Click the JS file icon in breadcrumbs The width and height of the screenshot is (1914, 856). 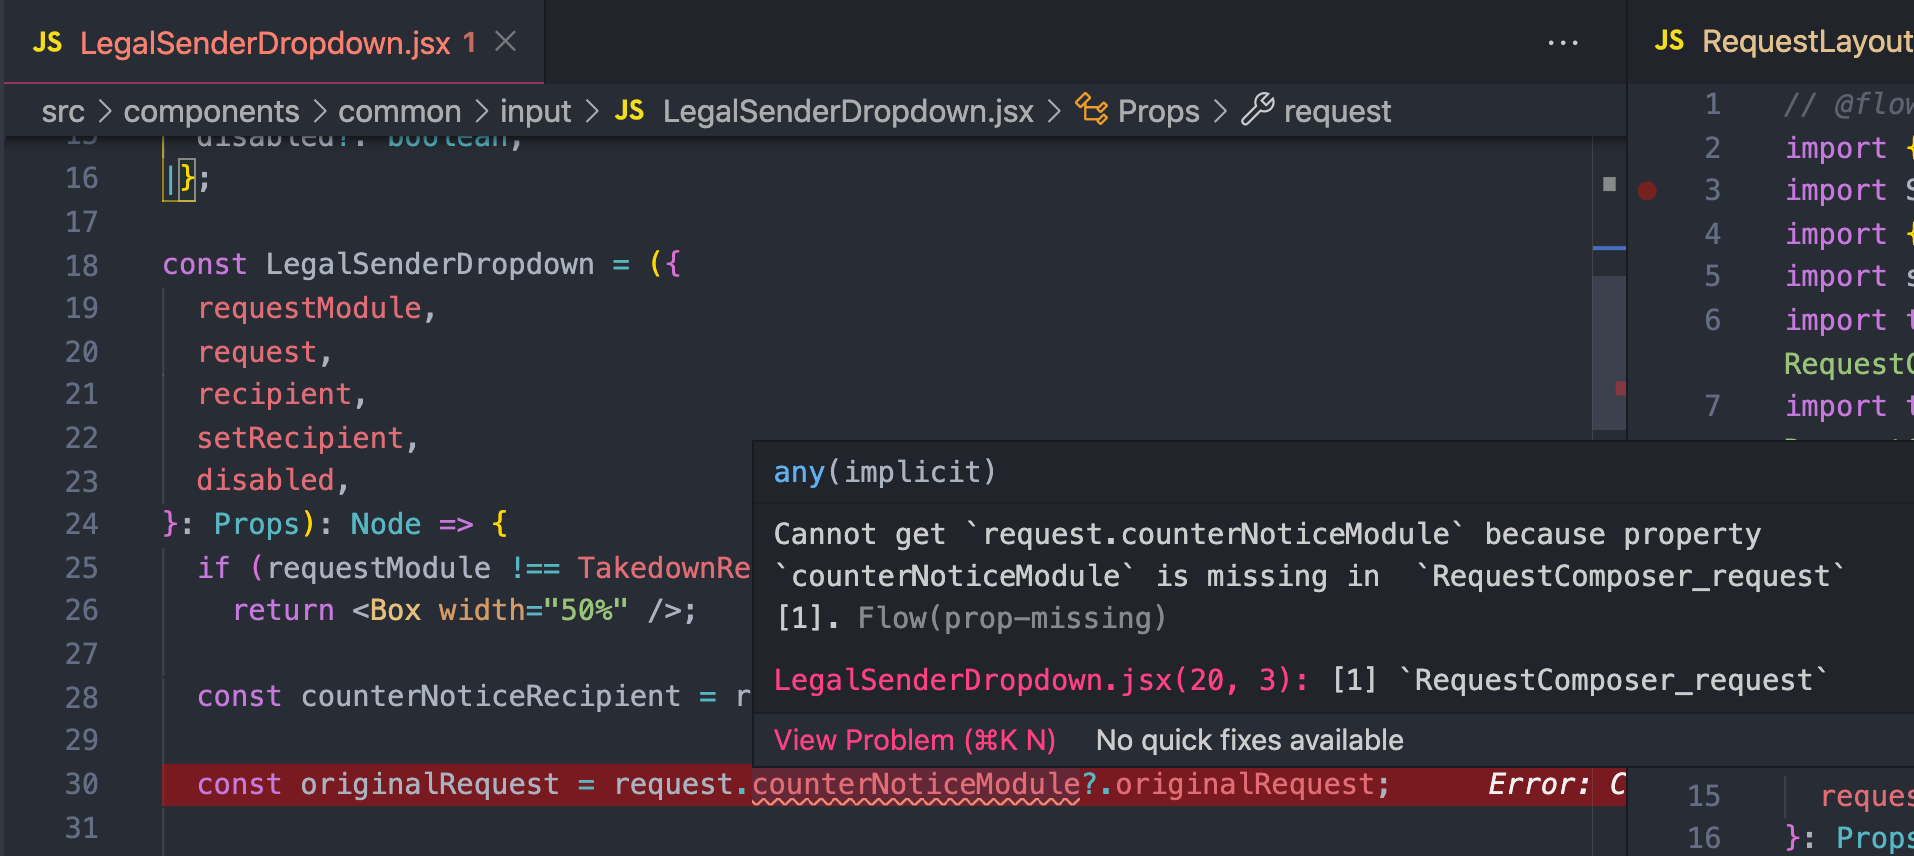tap(629, 110)
